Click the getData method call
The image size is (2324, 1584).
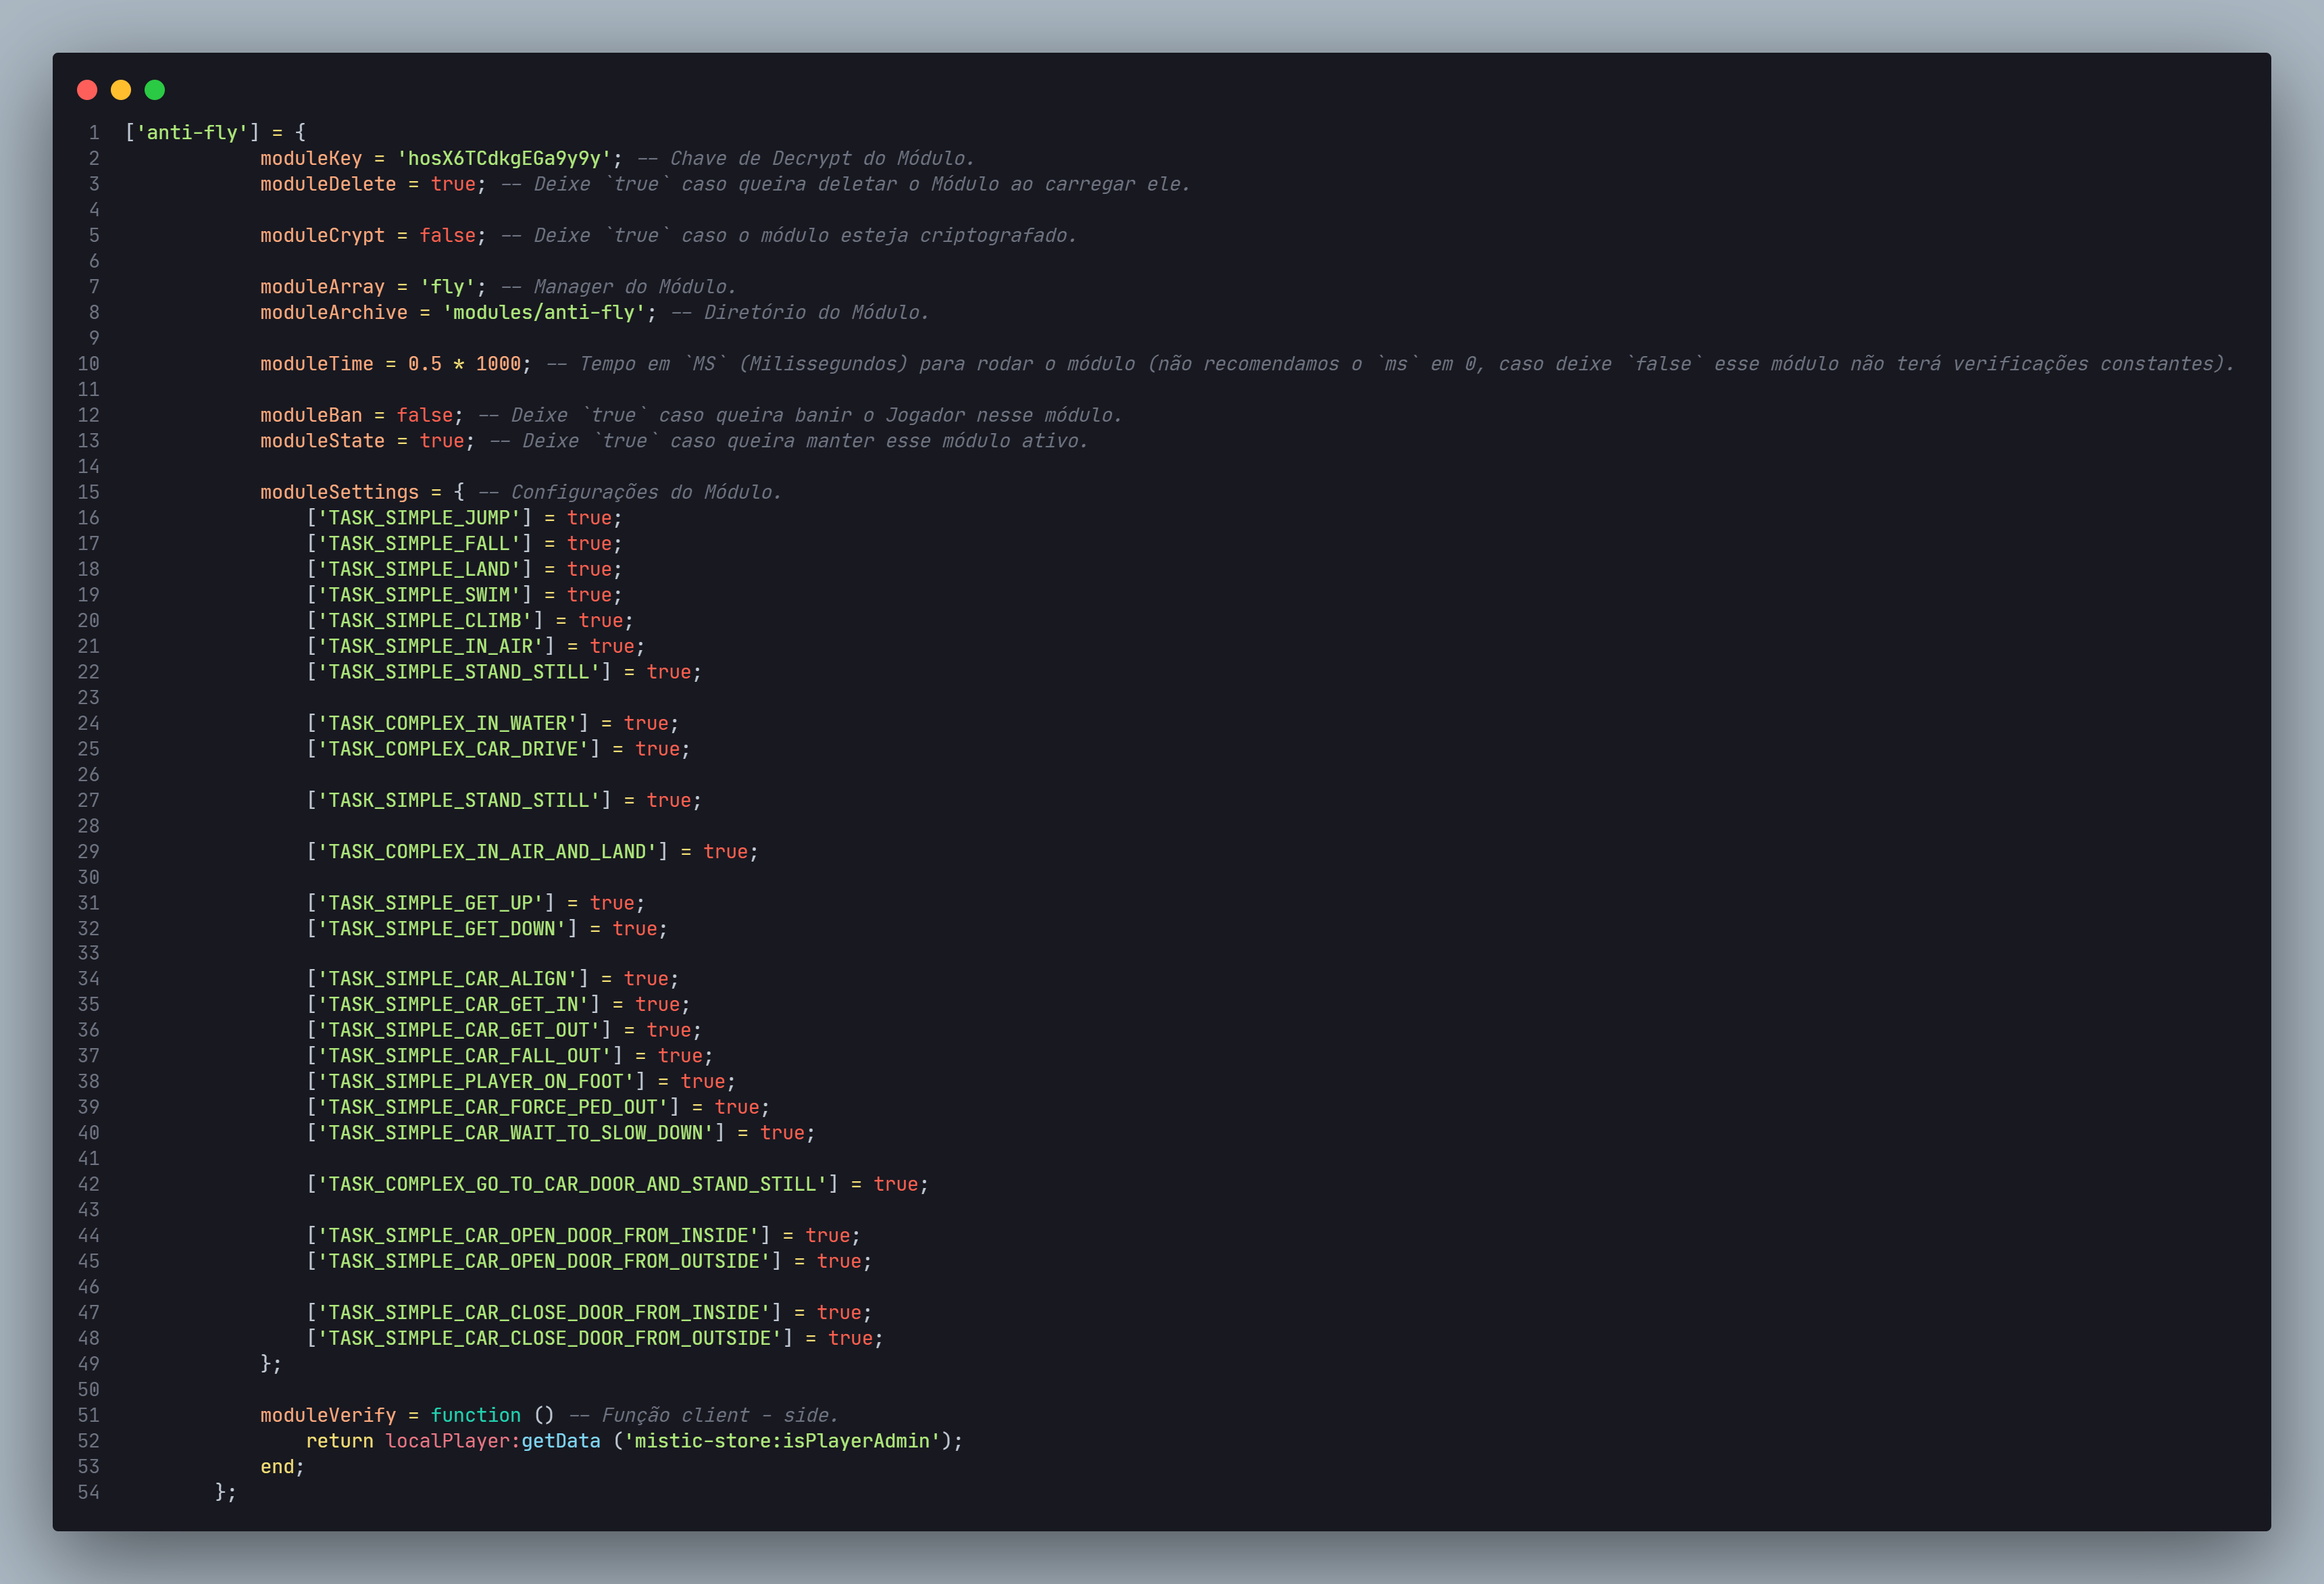(x=560, y=1441)
